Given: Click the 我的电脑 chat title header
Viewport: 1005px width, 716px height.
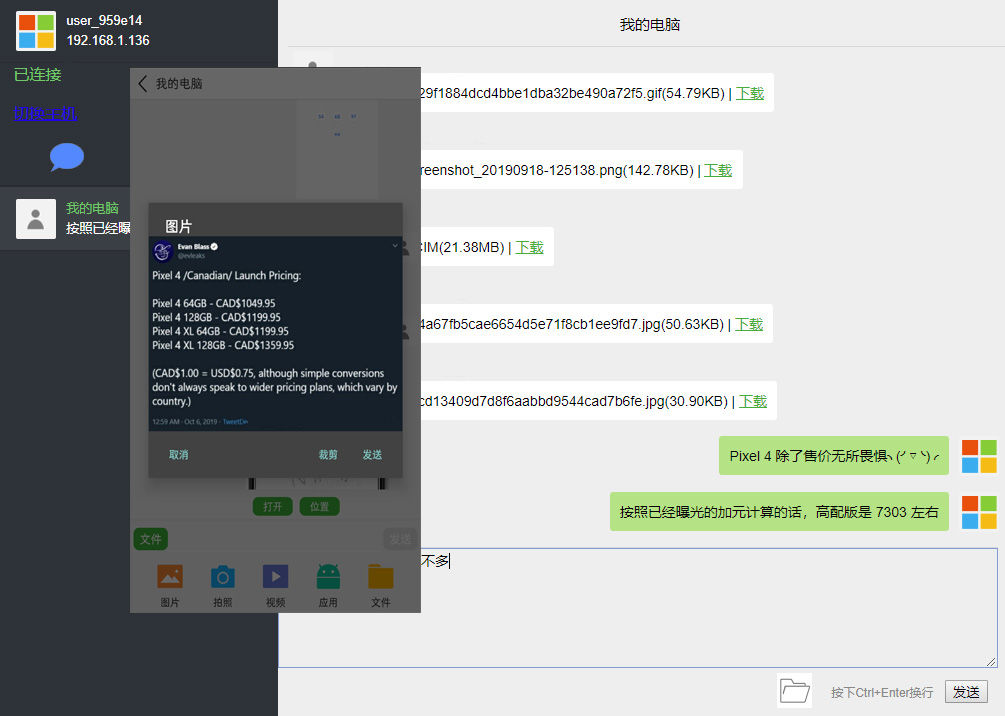Looking at the screenshot, I should click(x=649, y=24).
